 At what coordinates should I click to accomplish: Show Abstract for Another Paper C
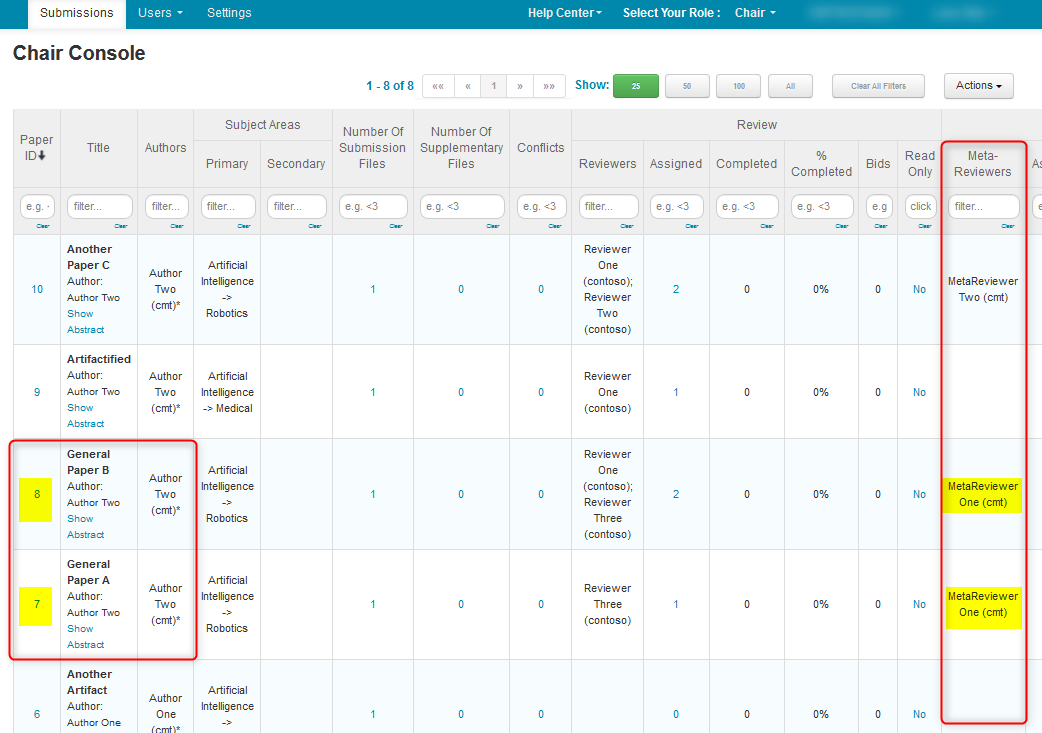click(85, 322)
